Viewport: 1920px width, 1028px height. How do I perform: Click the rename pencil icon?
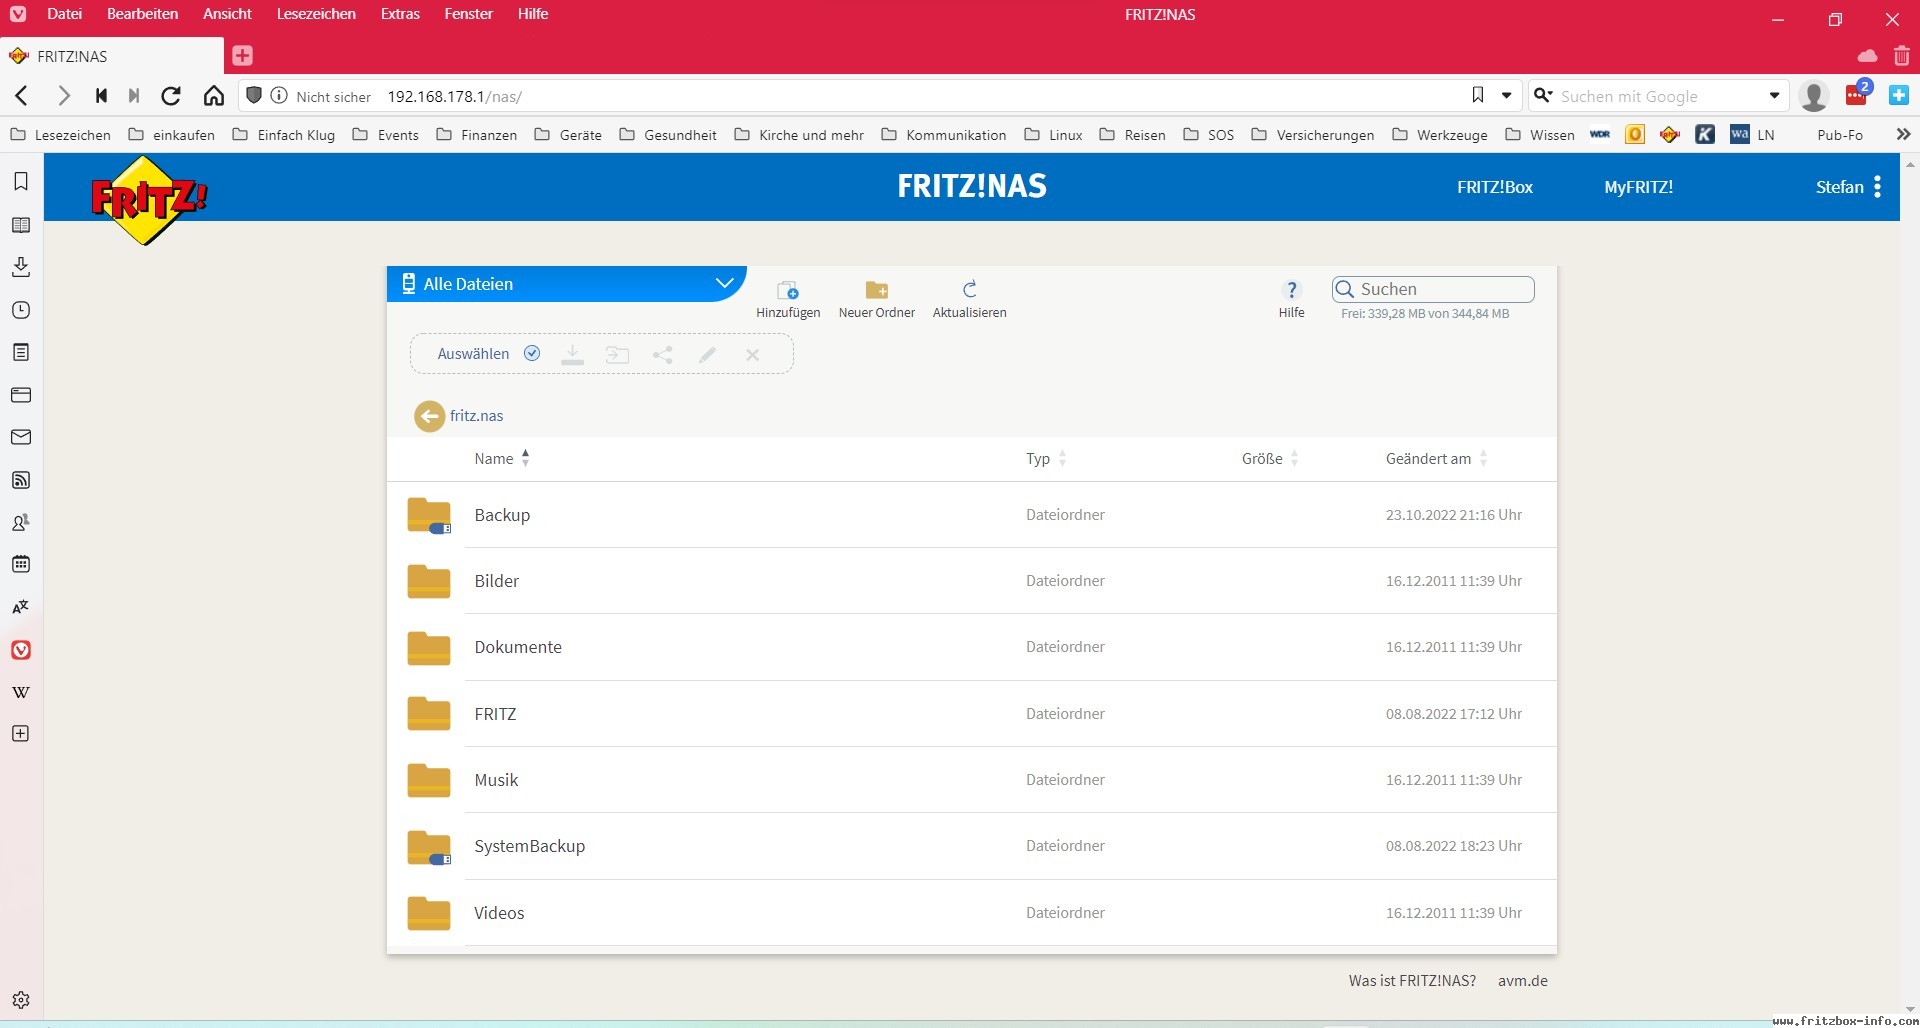coord(707,354)
